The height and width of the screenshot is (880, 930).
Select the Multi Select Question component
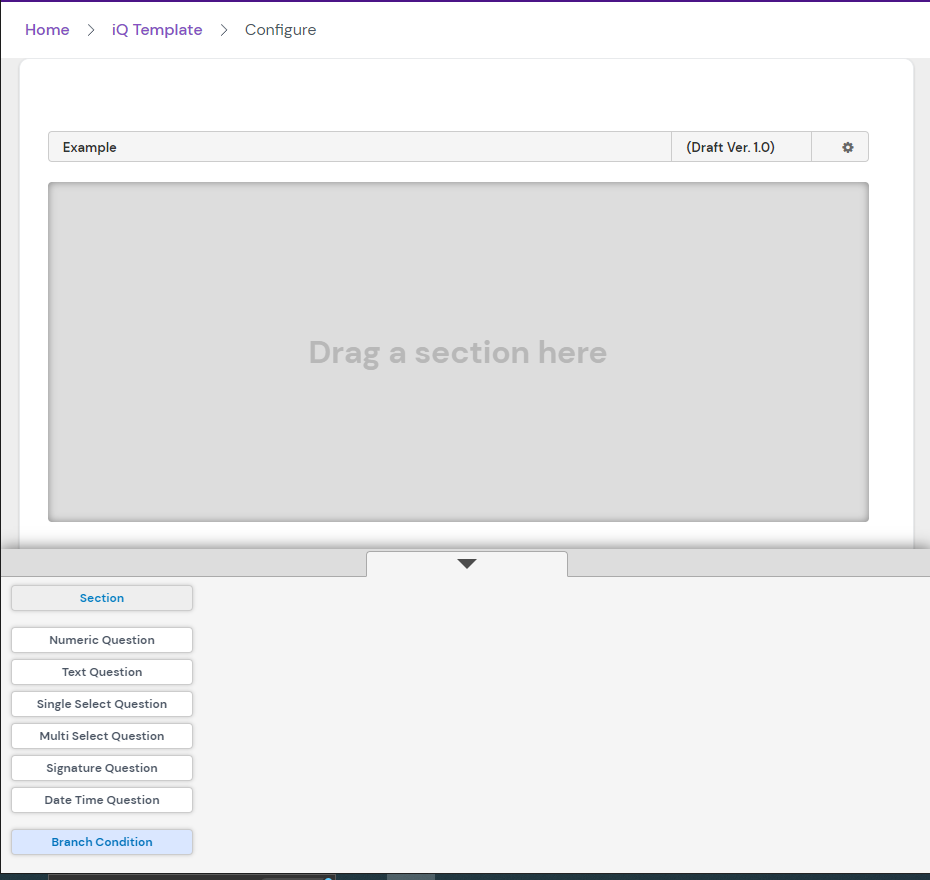[101, 735]
